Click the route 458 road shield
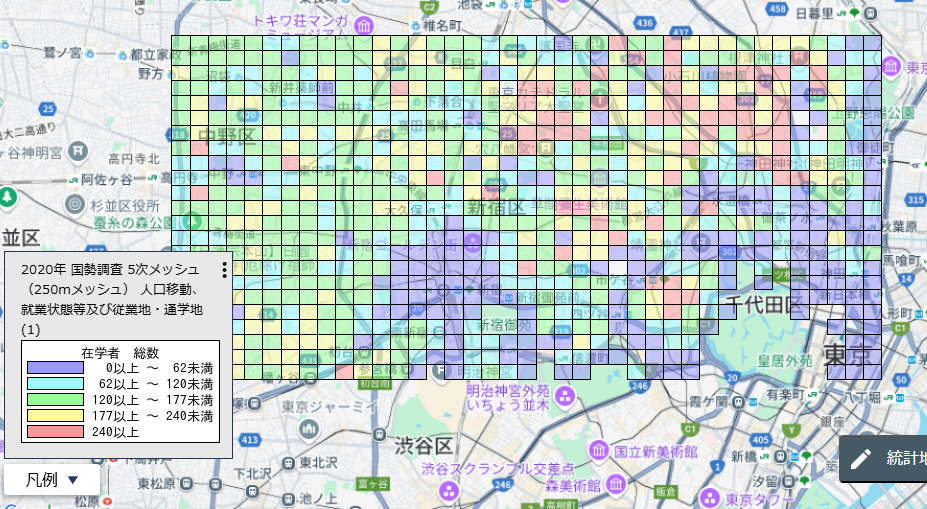927x509 pixels. click(x=778, y=8)
